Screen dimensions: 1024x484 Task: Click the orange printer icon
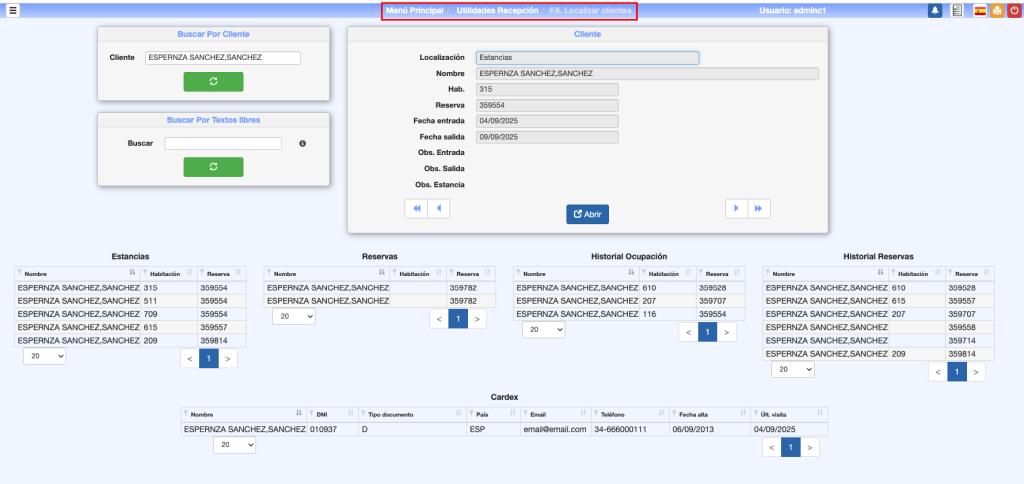(x=996, y=10)
